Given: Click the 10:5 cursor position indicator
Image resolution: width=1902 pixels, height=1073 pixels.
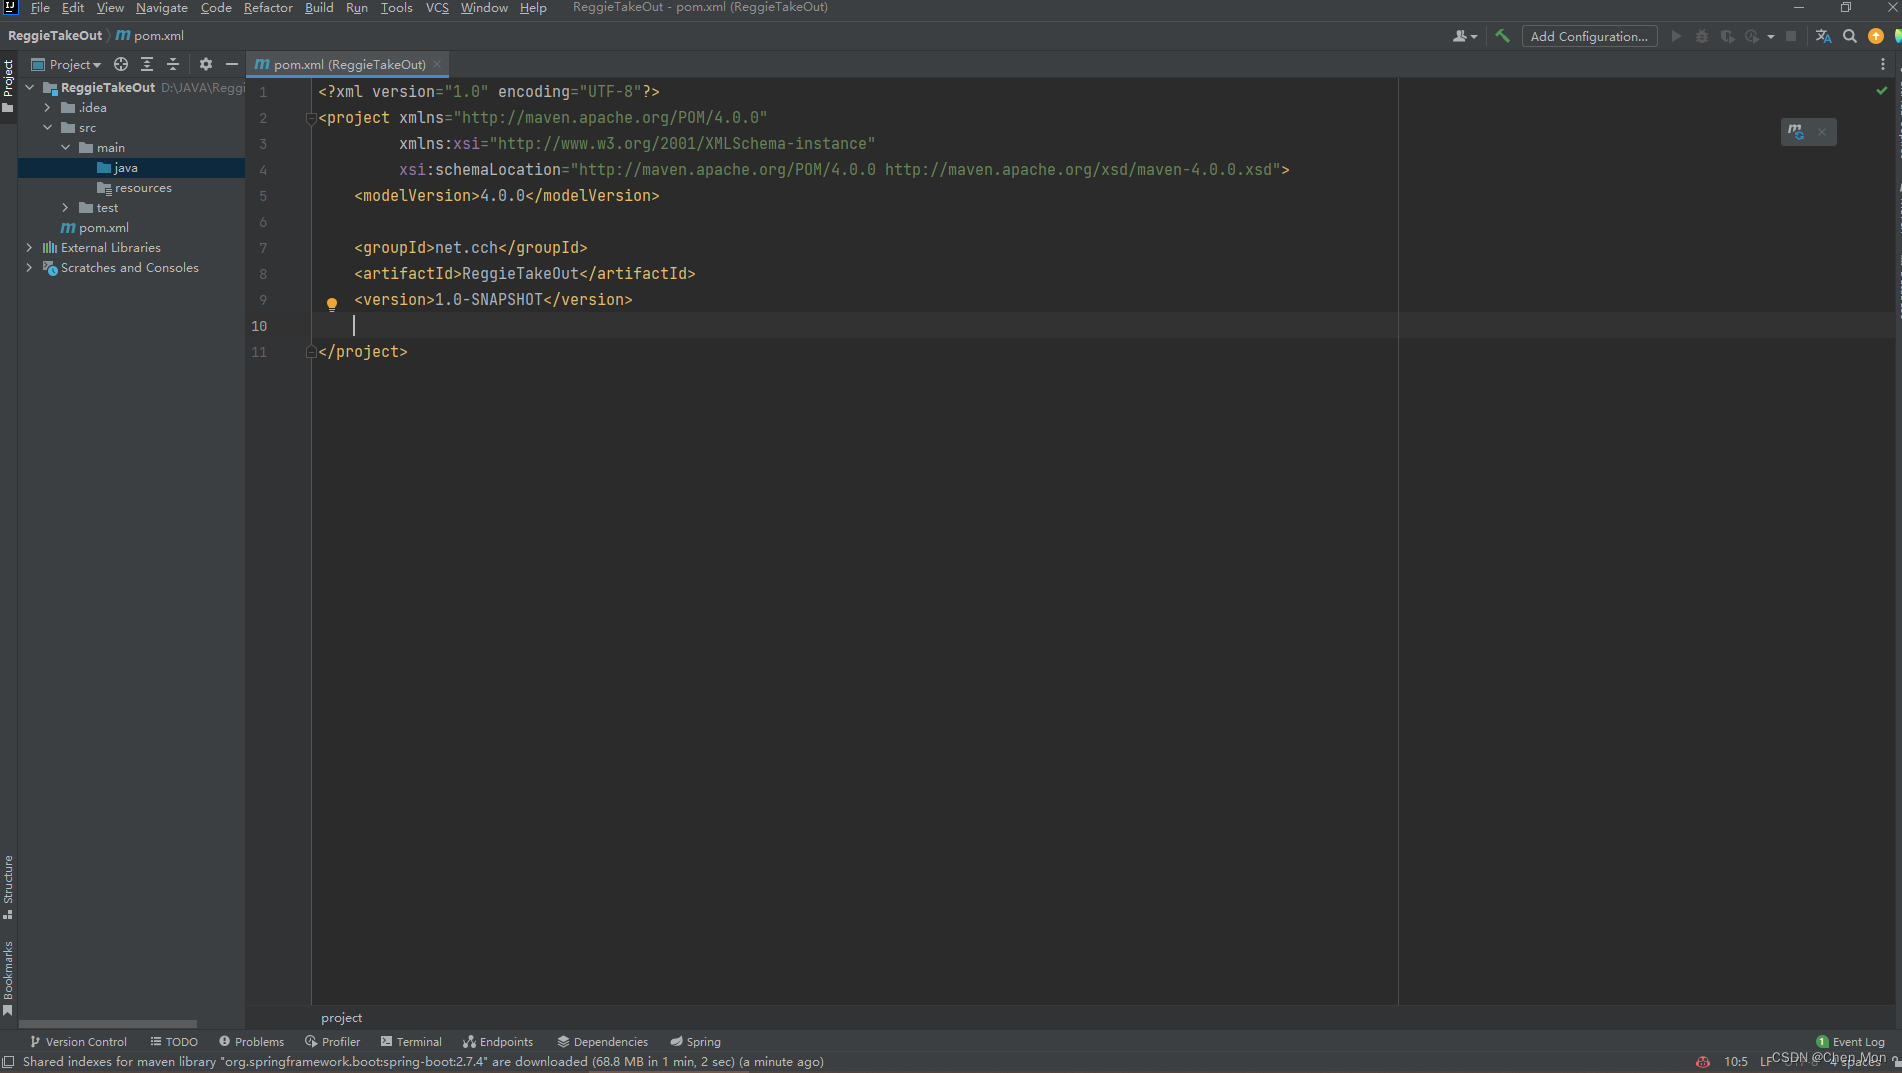Looking at the screenshot, I should click(x=1736, y=1062).
